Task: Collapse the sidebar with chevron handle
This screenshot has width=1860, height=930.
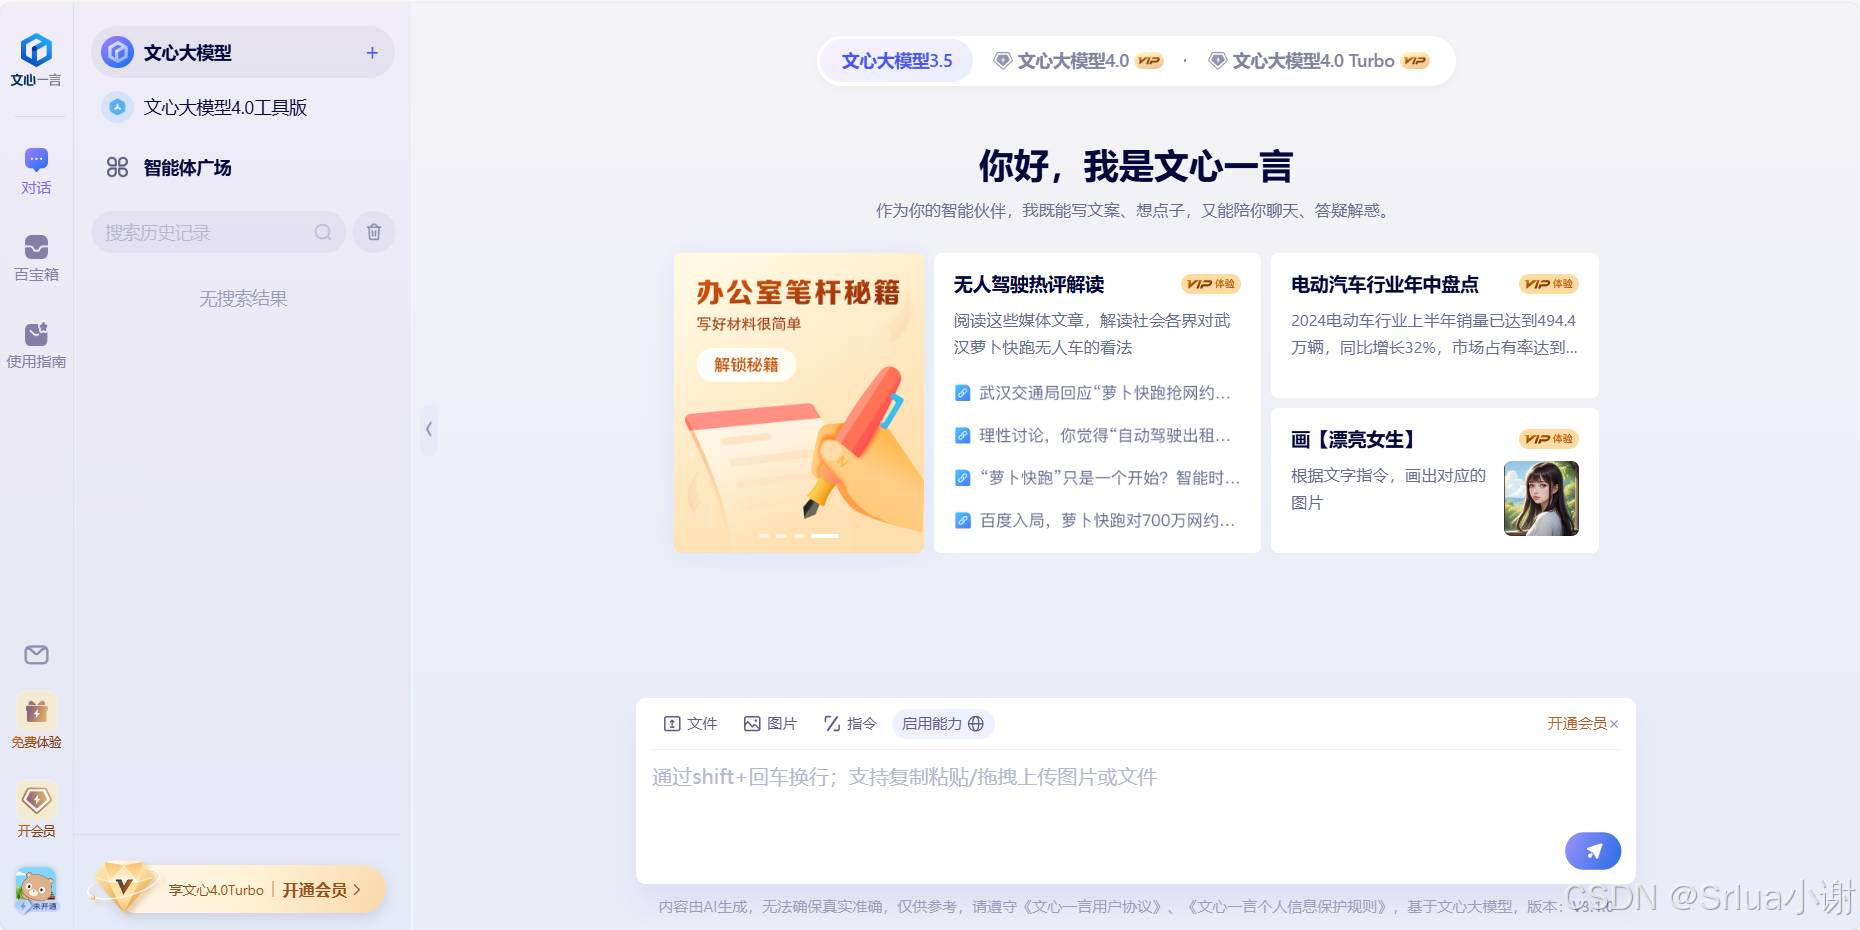Action: coord(429,429)
